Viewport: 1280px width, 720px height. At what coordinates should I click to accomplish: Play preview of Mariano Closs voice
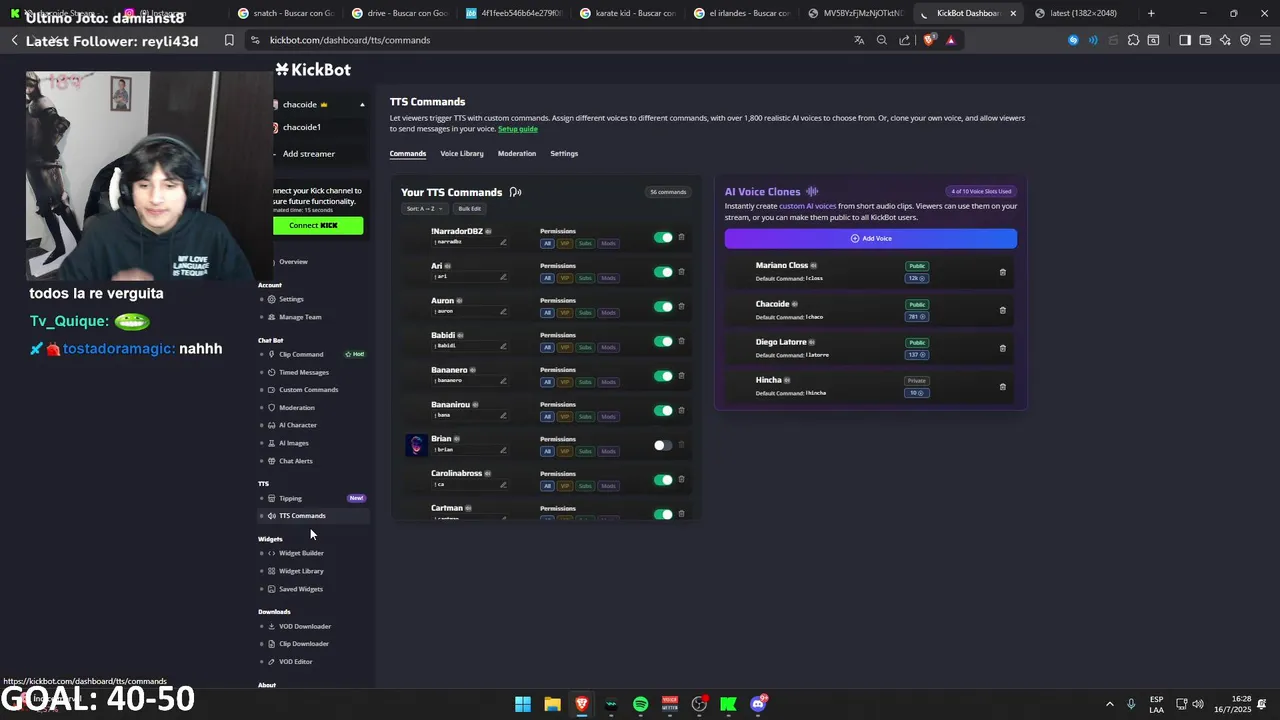[814, 266]
